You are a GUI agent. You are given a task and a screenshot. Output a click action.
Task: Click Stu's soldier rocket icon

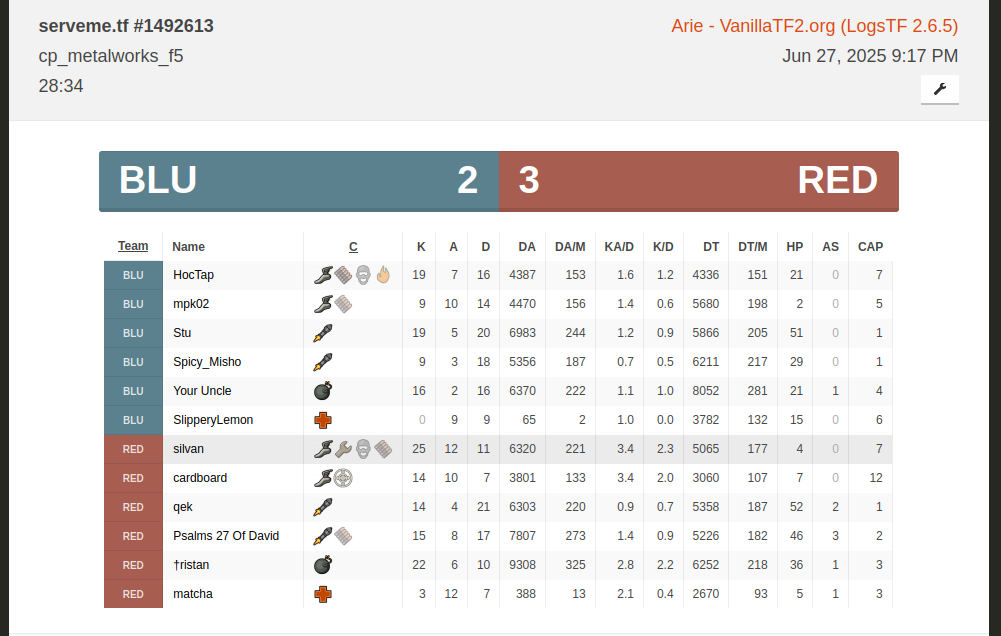click(x=323, y=333)
